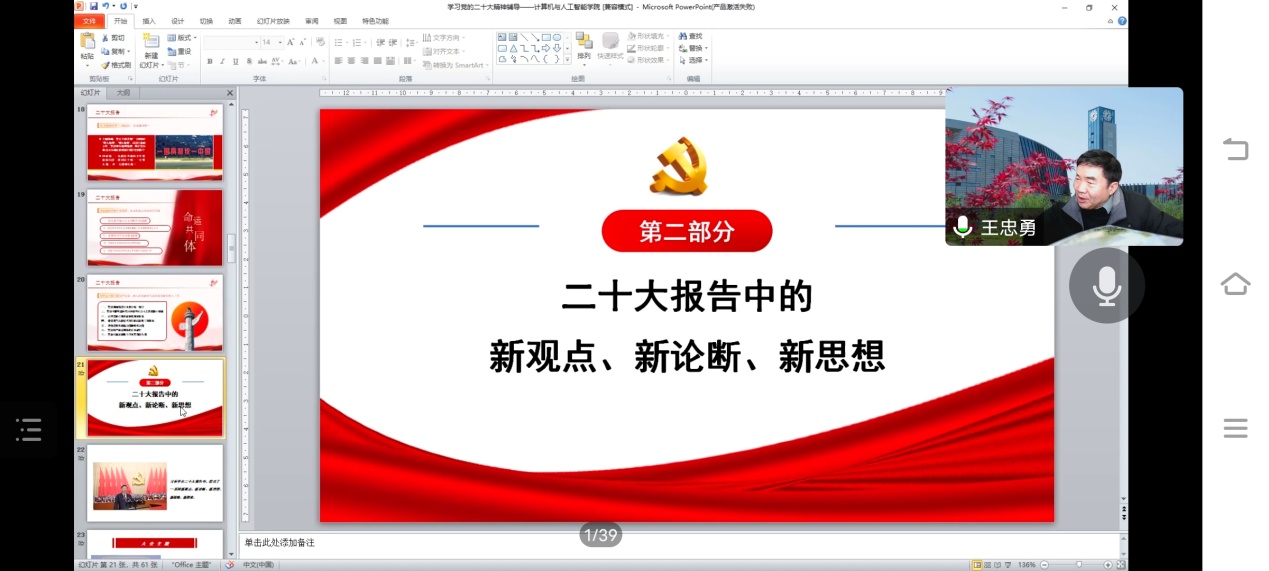The width and height of the screenshot is (1269, 571).
Task: Switch to the 设计 (Design) tab
Action: [x=178, y=21]
